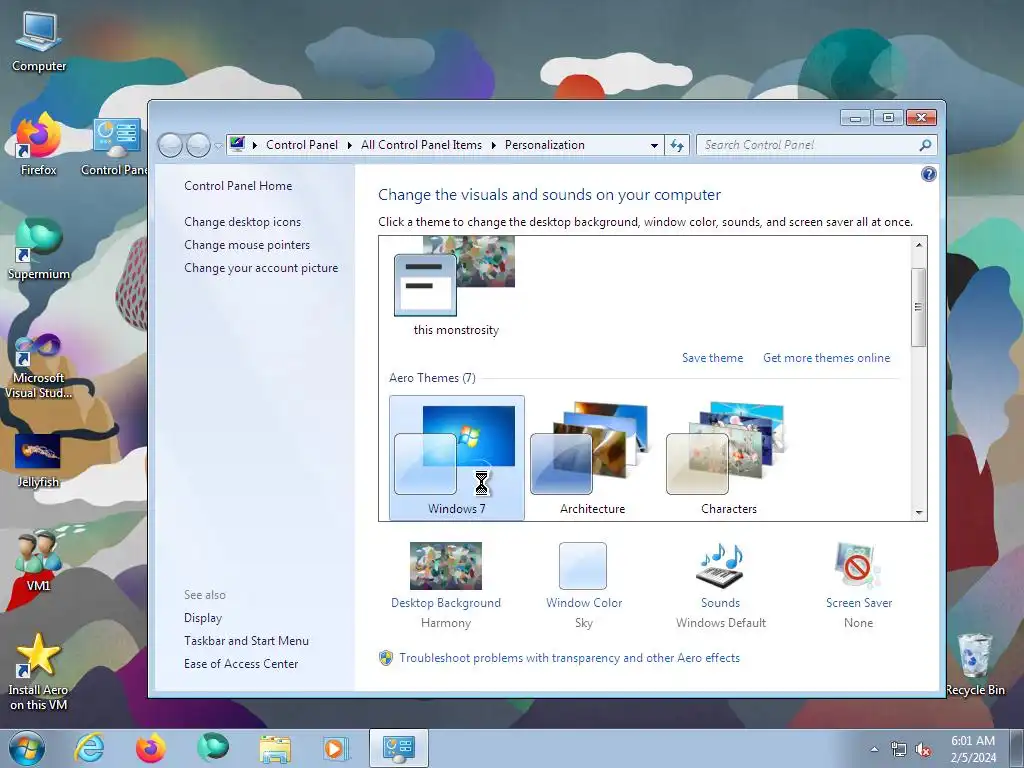
Task: Click the muted volume tray icon
Action: coord(923,749)
